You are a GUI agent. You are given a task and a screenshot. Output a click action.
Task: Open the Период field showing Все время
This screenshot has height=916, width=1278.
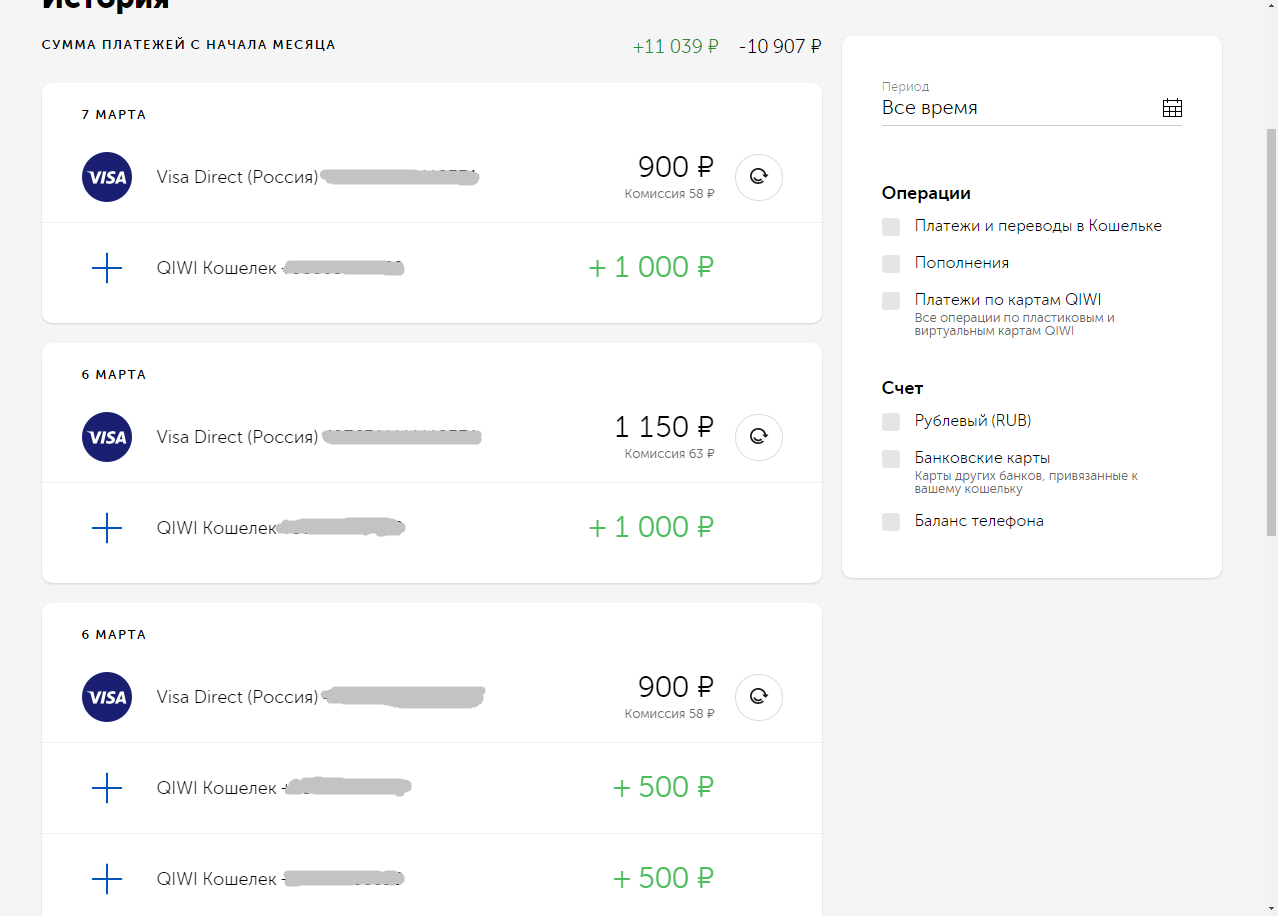(1032, 101)
